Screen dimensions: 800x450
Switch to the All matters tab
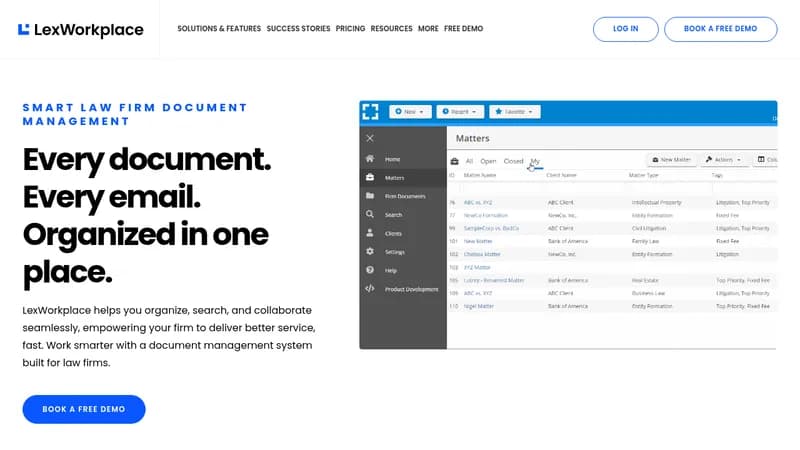click(469, 161)
